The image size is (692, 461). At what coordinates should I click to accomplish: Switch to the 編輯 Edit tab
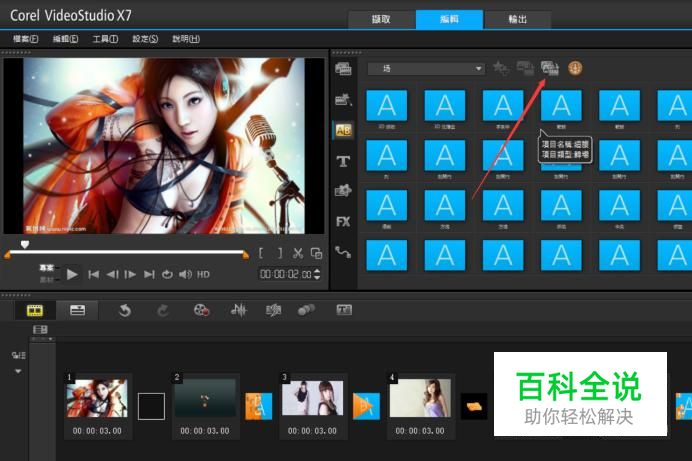tap(449, 19)
